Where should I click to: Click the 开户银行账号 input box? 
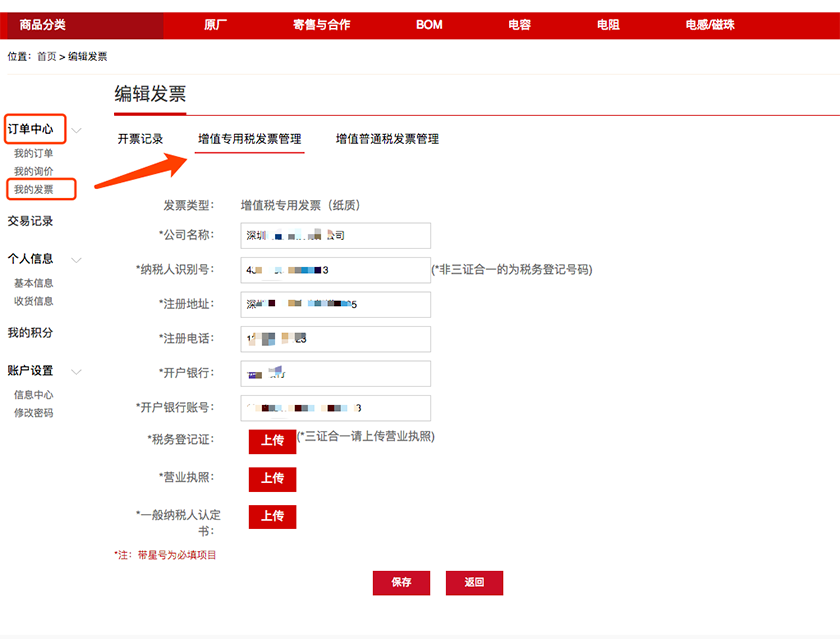tap(336, 408)
